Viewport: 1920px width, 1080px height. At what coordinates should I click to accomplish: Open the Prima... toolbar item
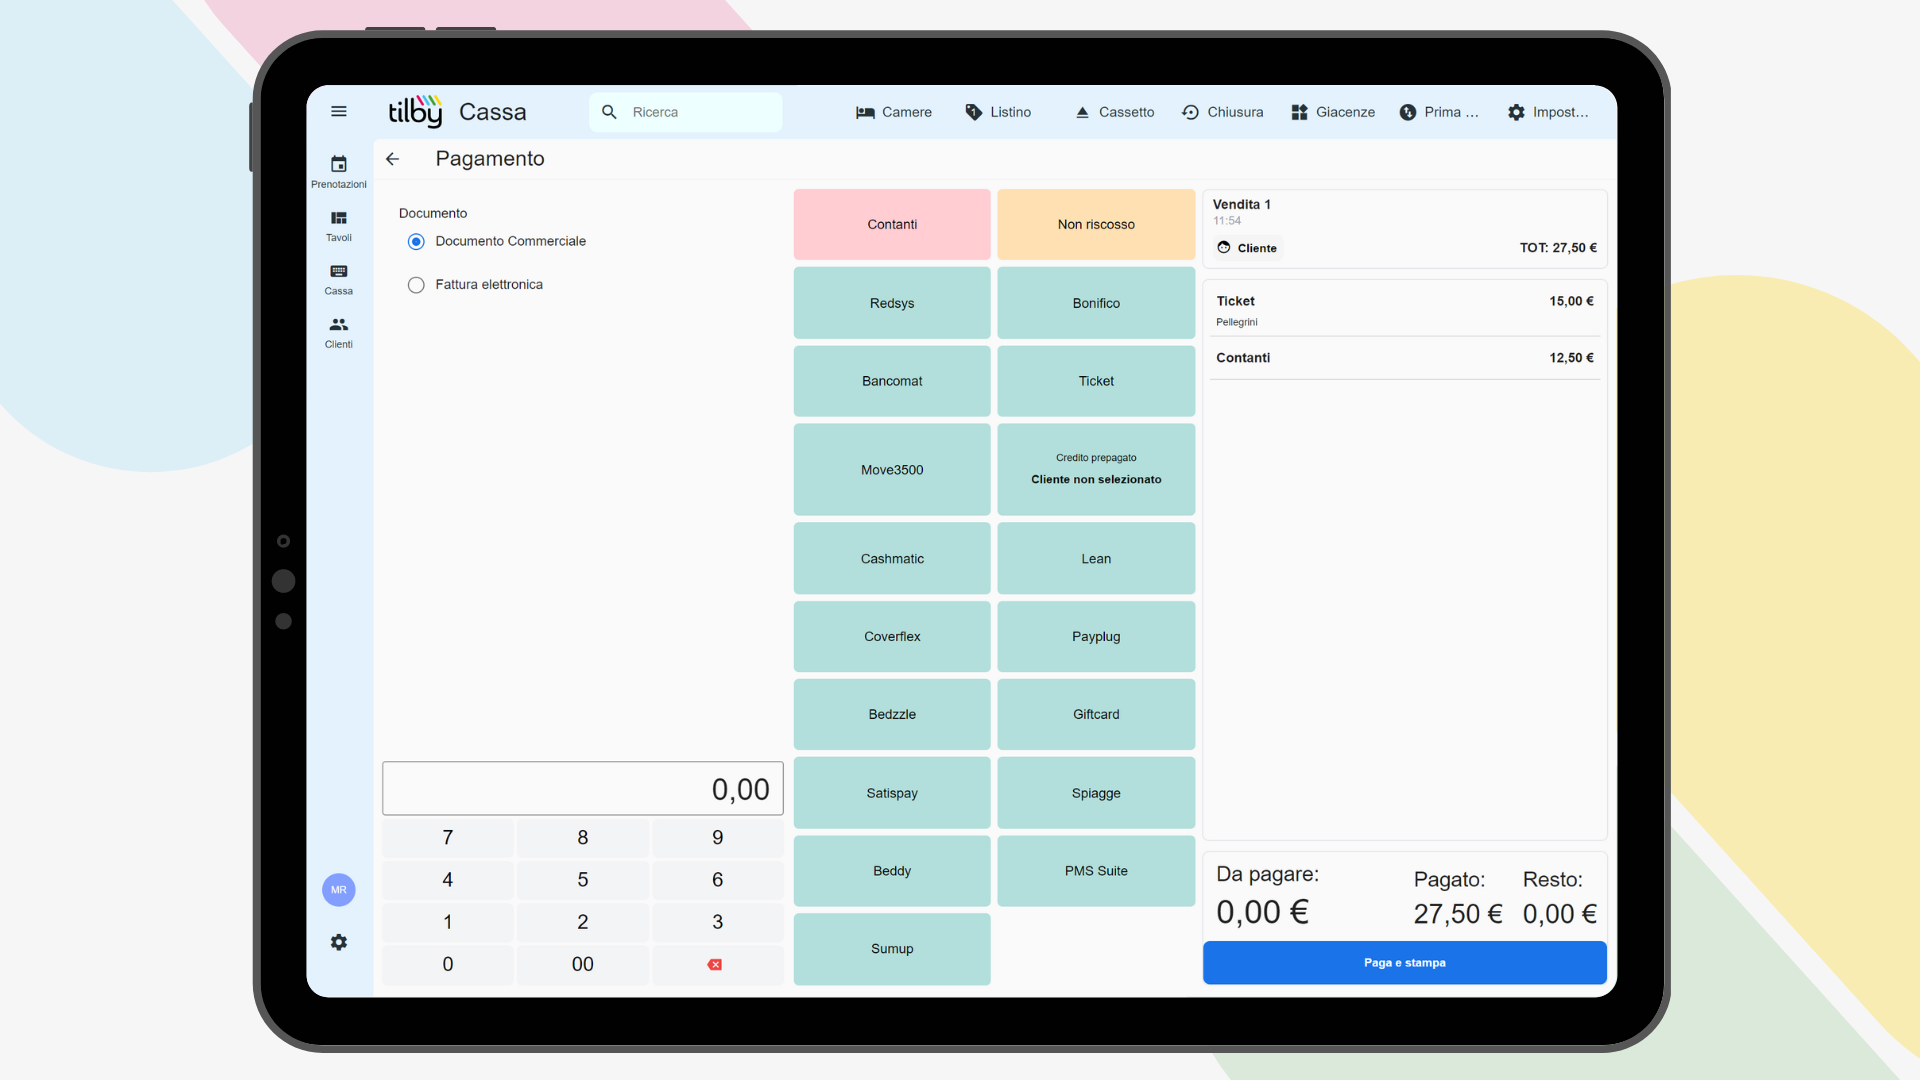pos(1439,112)
